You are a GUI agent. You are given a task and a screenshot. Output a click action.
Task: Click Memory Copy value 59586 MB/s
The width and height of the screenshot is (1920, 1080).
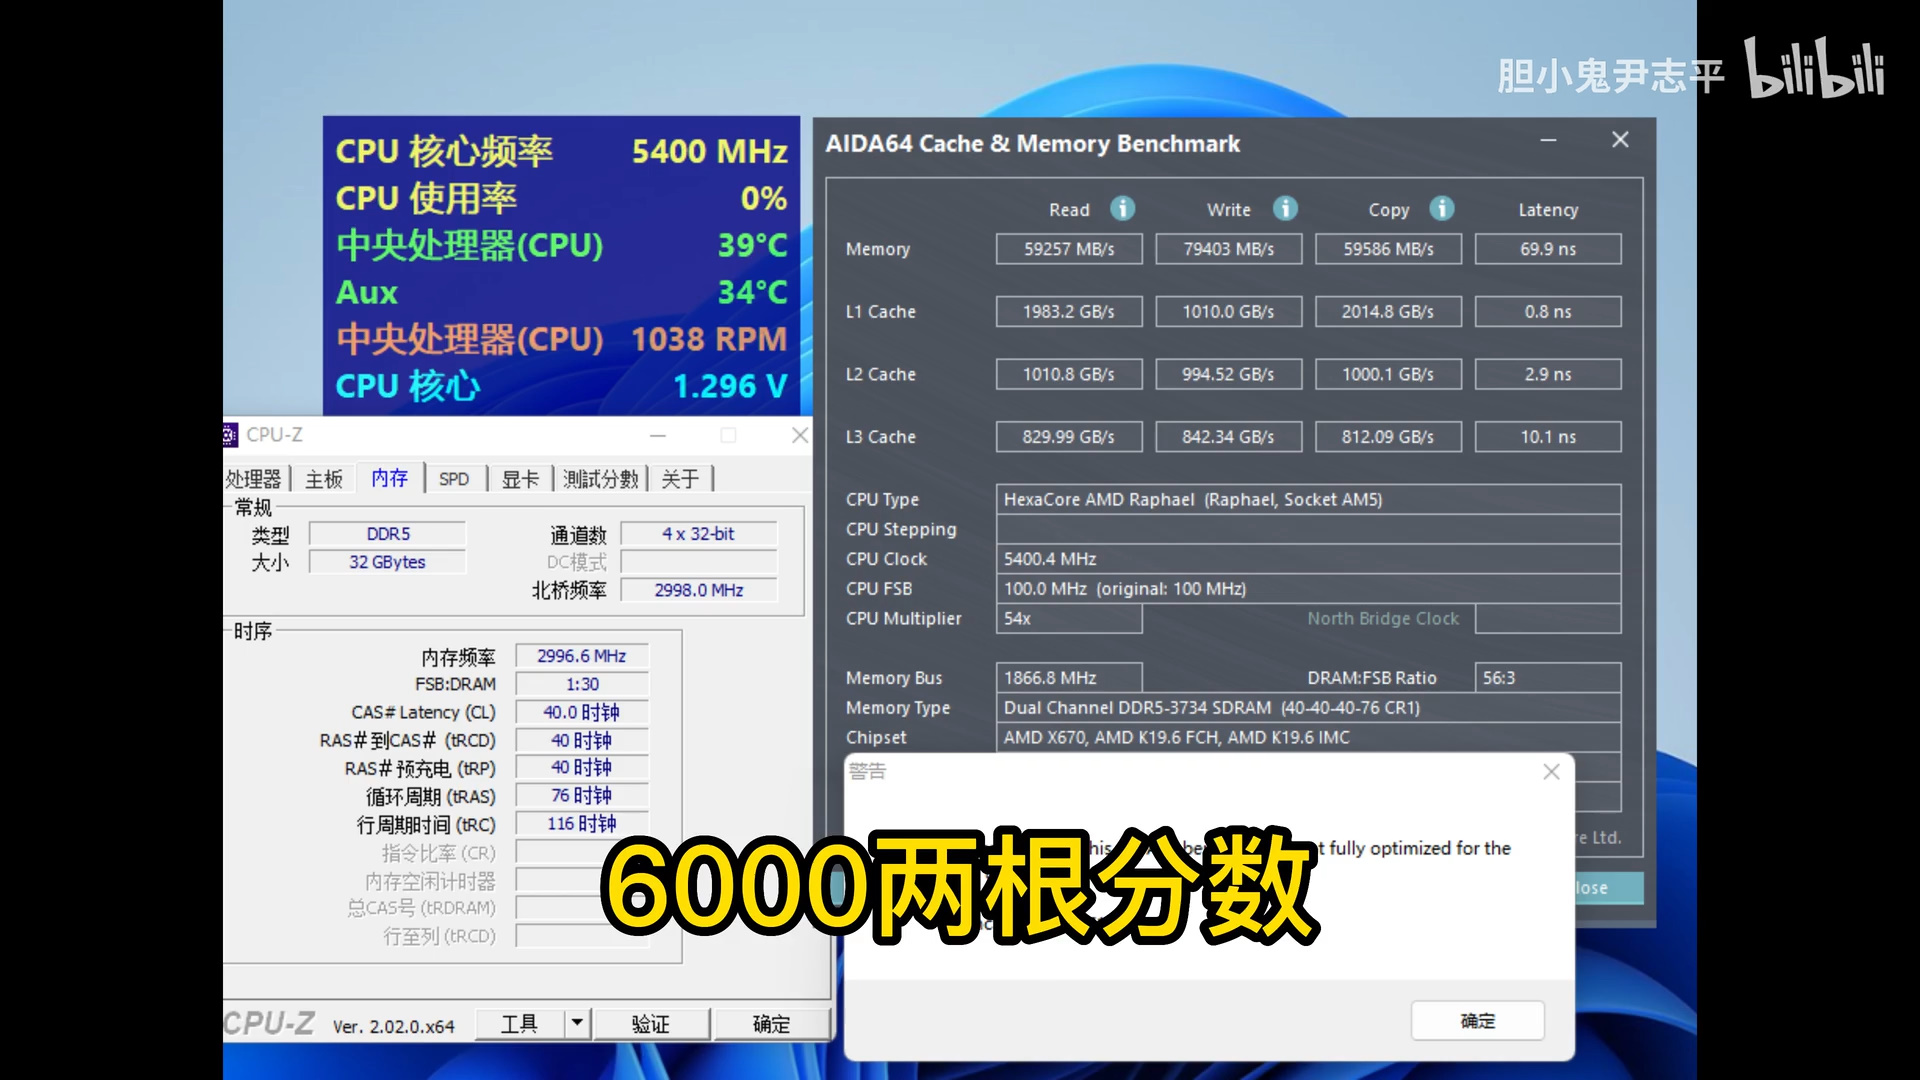click(x=1388, y=249)
